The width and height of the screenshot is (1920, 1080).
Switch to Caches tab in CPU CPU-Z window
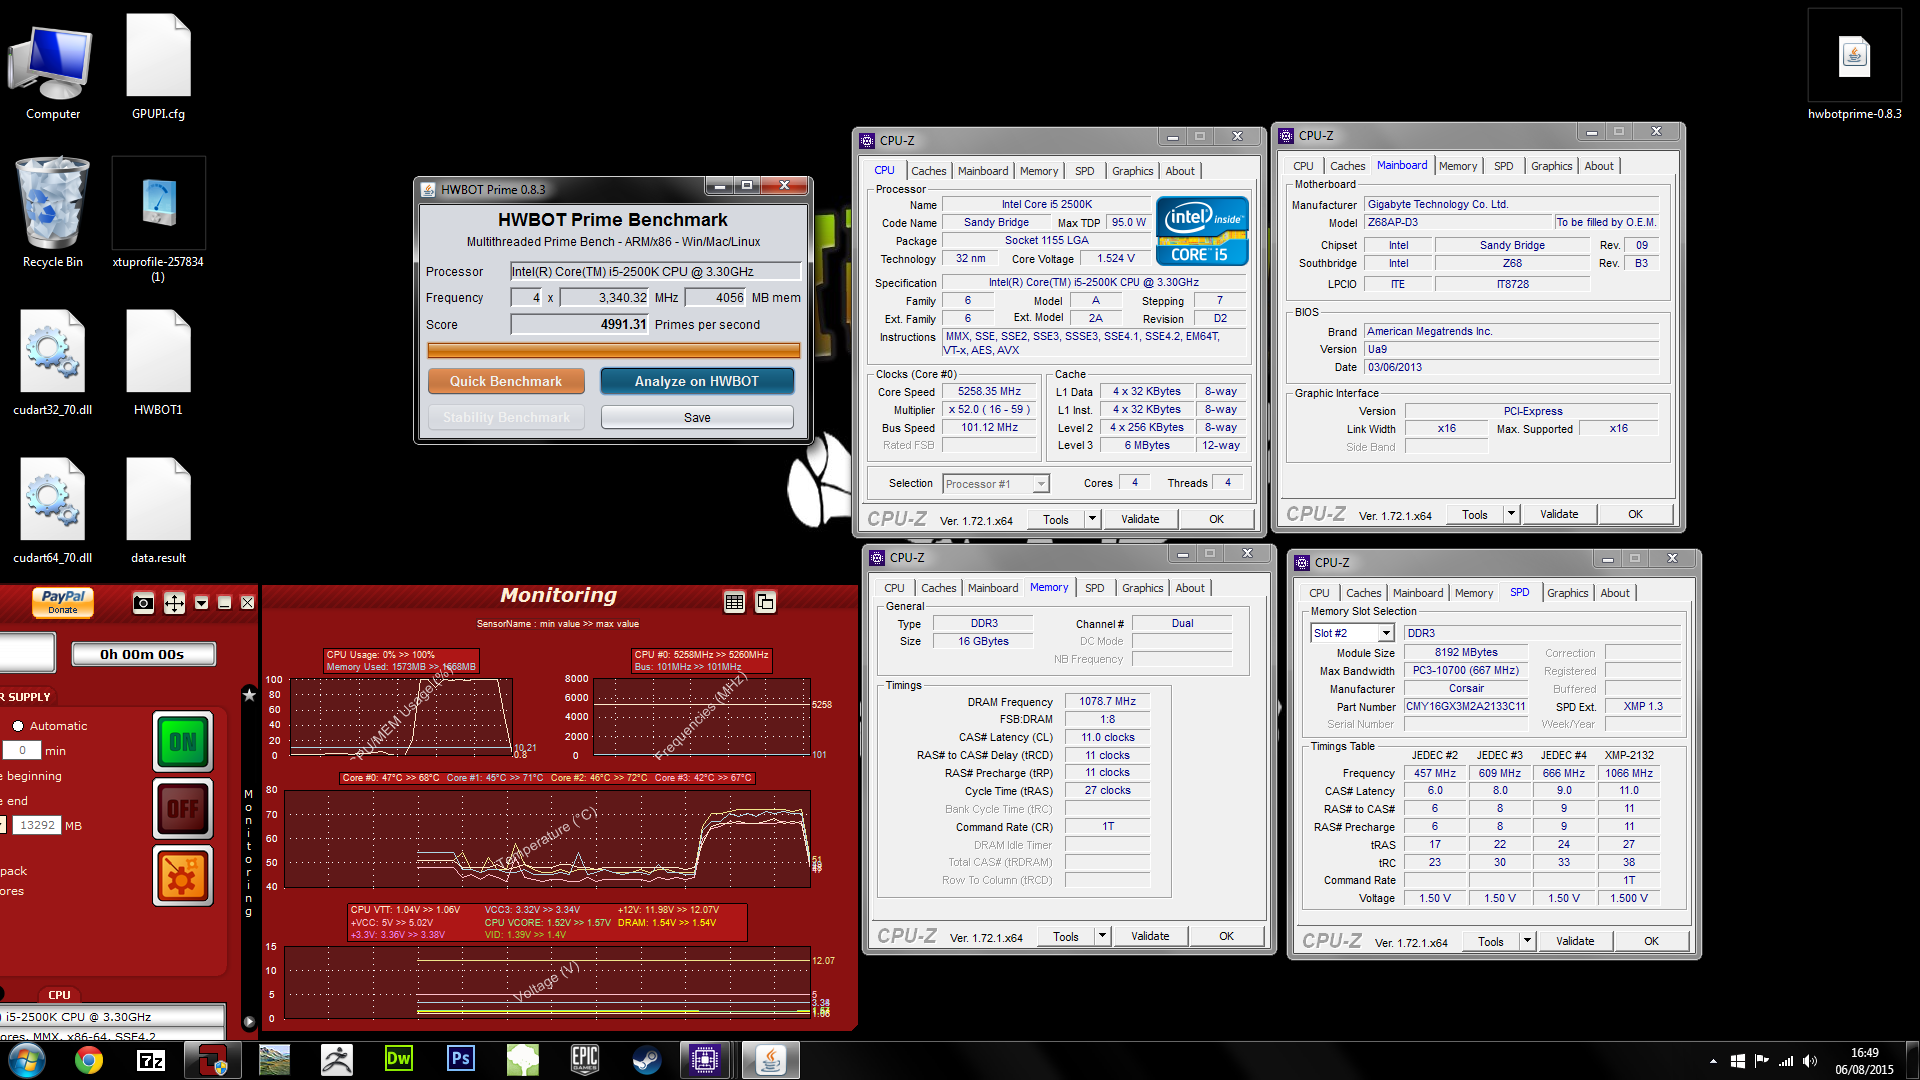point(928,171)
